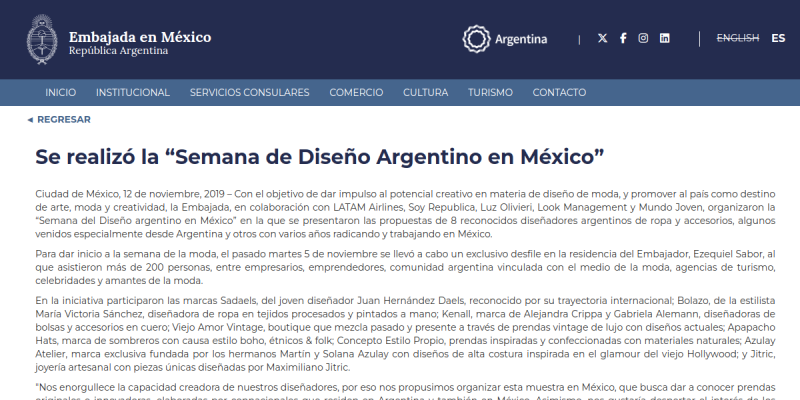The height and width of the screenshot is (400, 800).
Task: Open the embassy's X (Twitter) profile
Action: tap(603, 38)
